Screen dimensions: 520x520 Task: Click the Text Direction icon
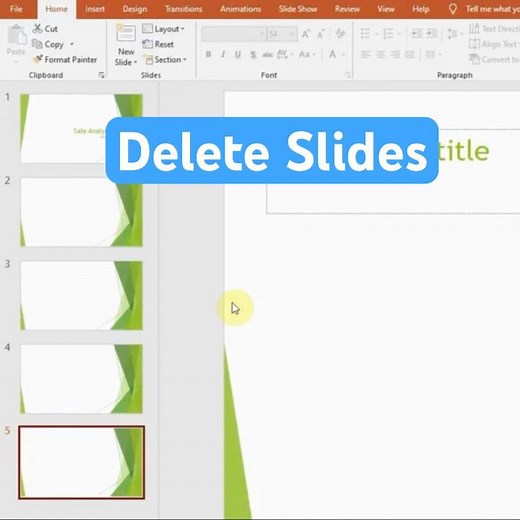point(474,29)
